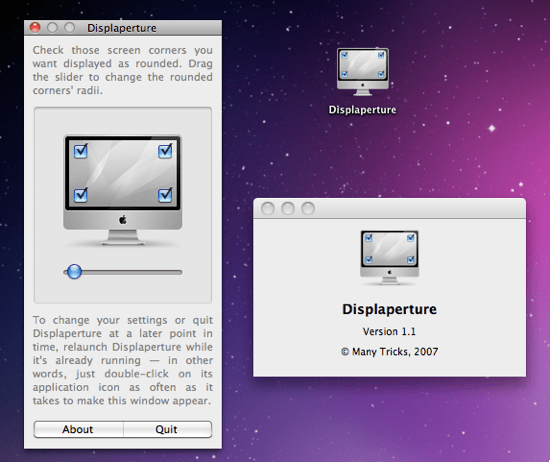Zoom the Displaperture settings window
The height and width of the screenshot is (462, 550).
click(69, 28)
